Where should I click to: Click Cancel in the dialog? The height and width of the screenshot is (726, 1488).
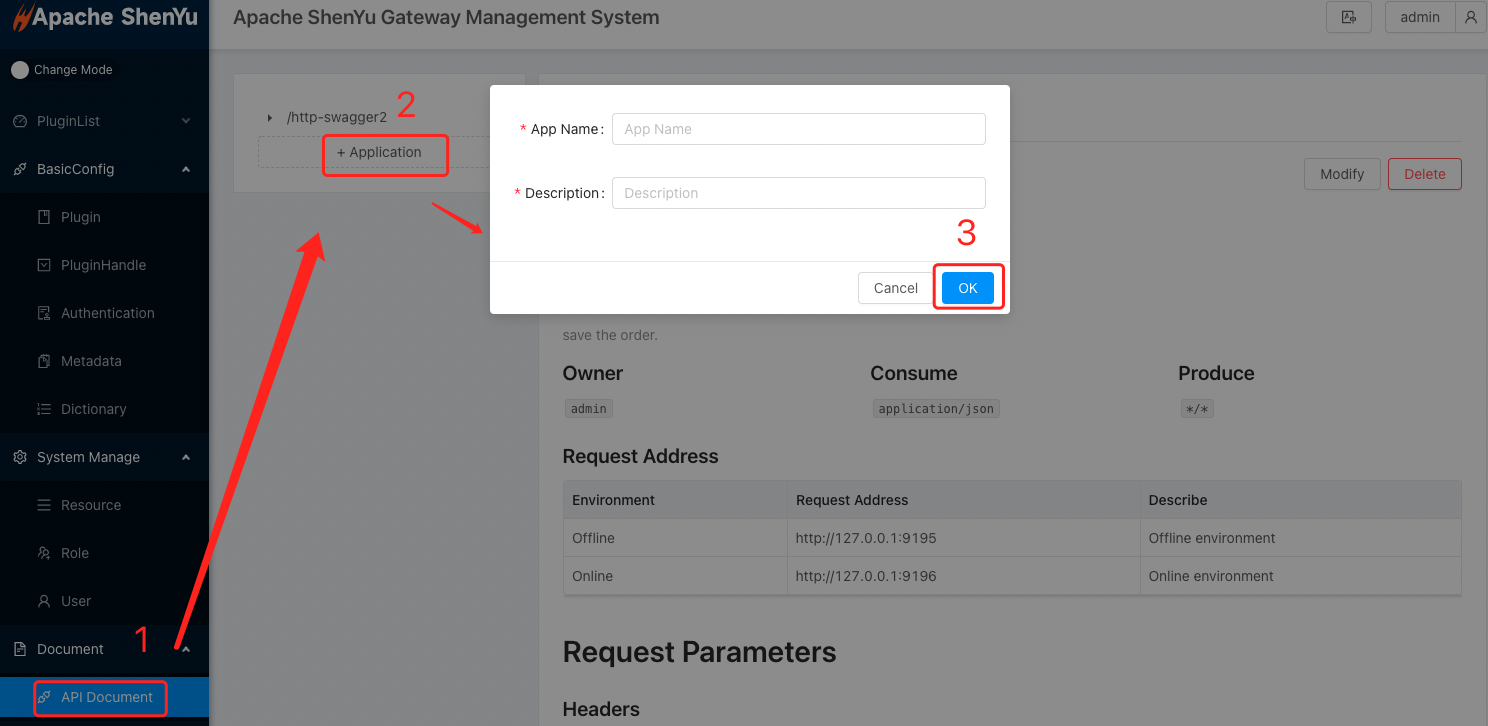[x=895, y=288]
